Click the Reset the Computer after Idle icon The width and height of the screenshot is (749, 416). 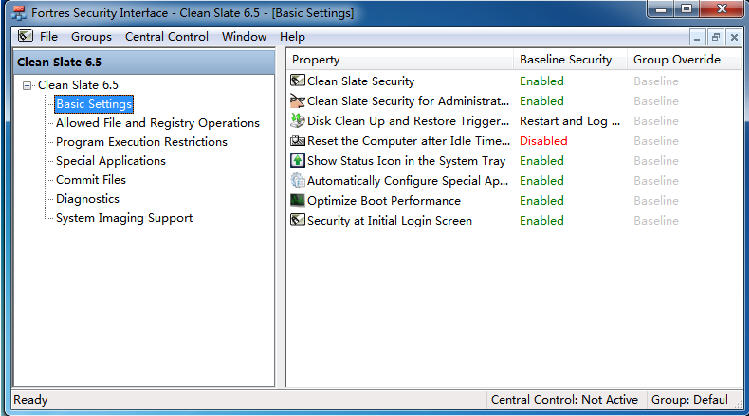coord(297,141)
